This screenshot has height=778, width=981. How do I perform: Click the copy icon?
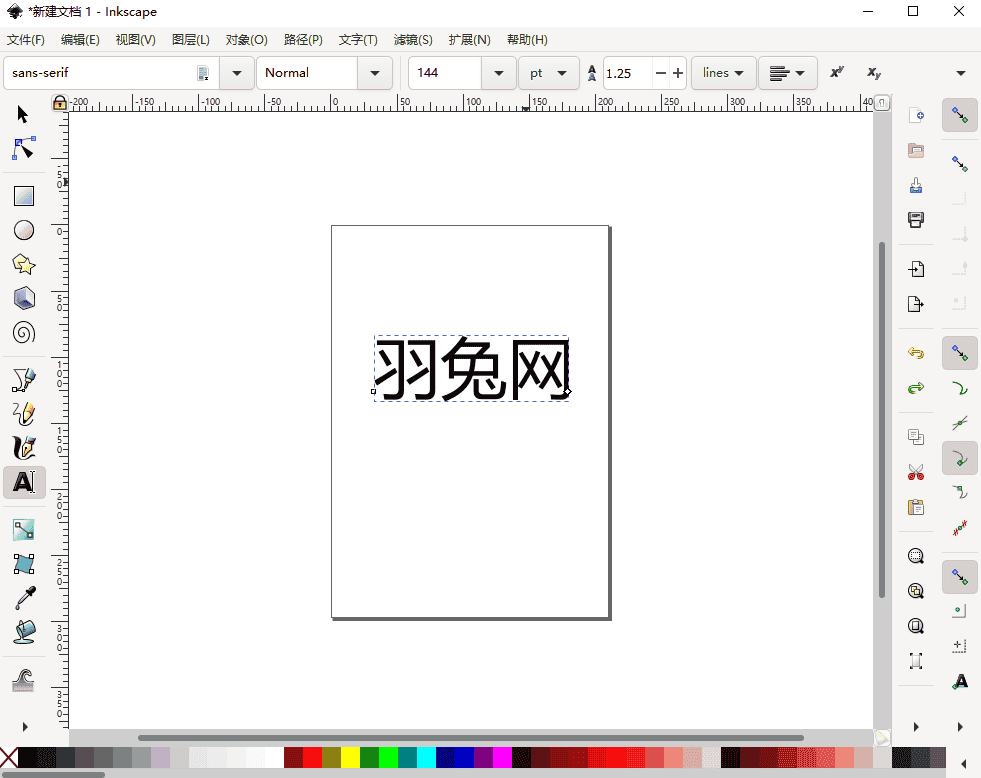(x=916, y=437)
